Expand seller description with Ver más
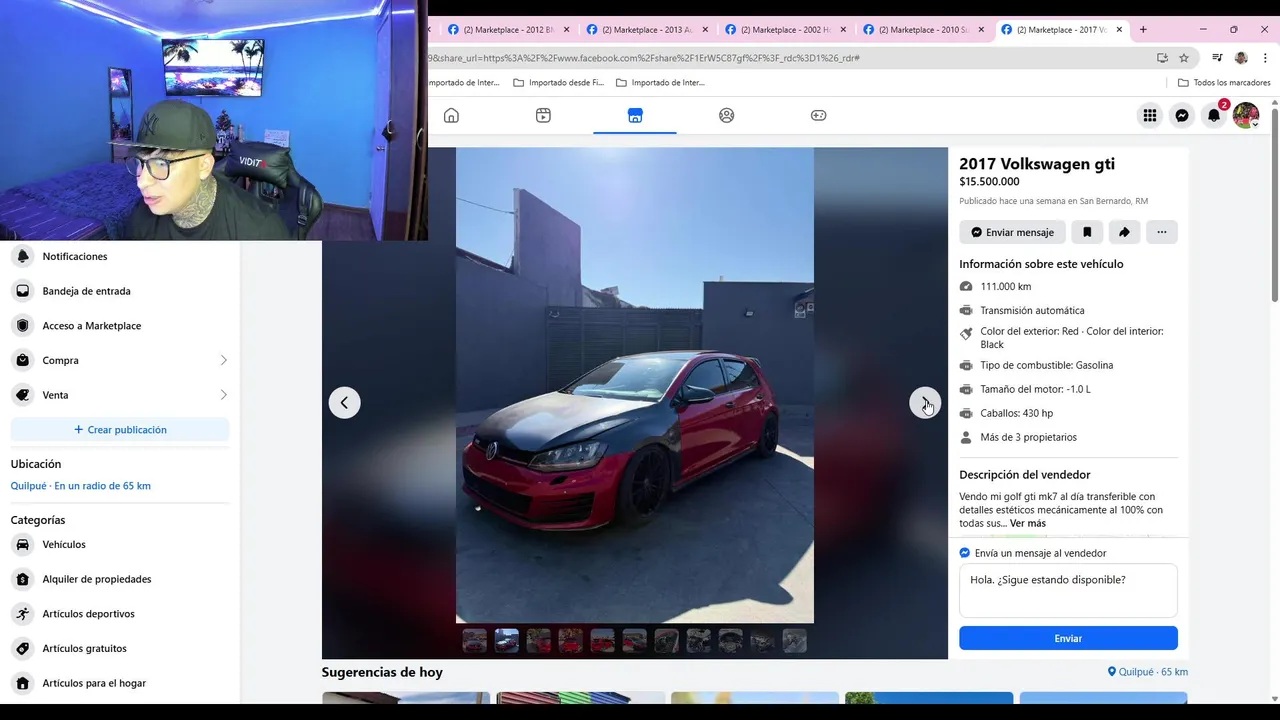This screenshot has width=1280, height=720. pos(1028,523)
